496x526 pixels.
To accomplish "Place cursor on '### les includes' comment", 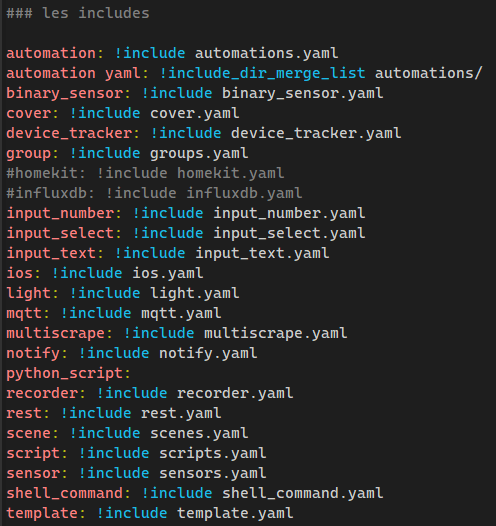I will coord(78,13).
